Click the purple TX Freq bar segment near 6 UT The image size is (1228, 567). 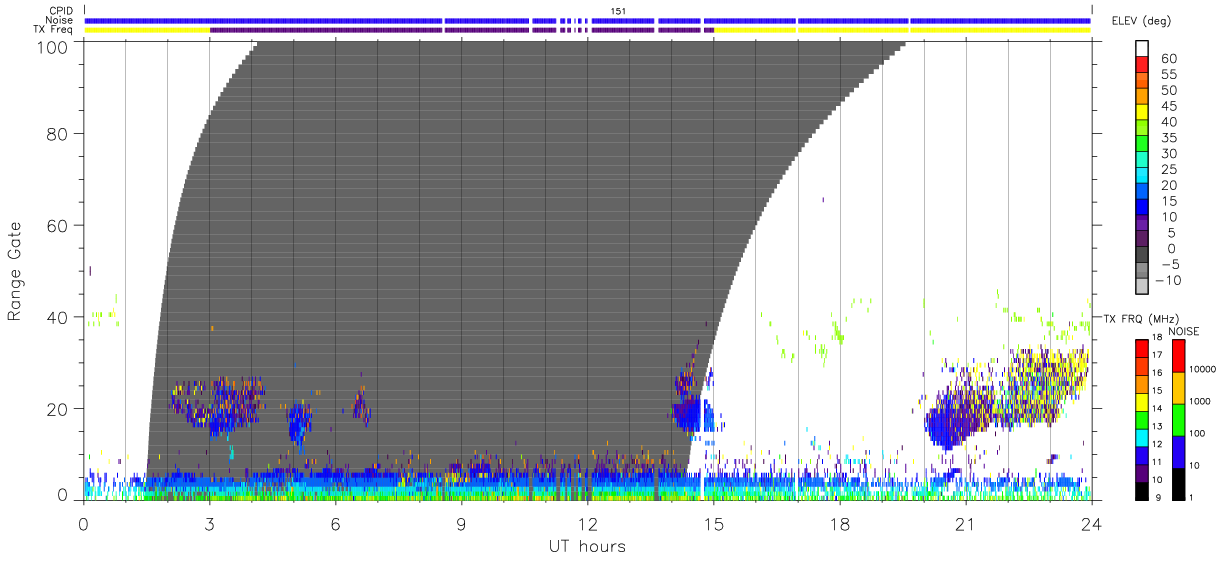point(327,30)
